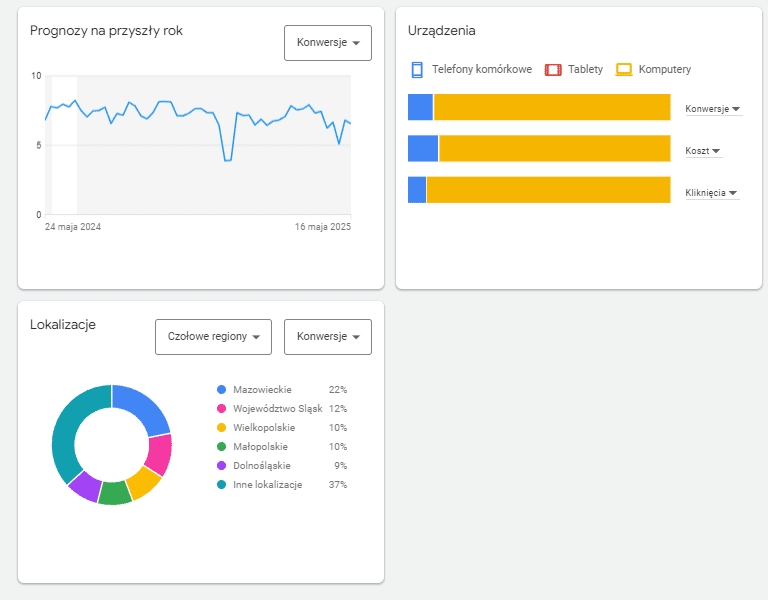Click the 16 maja 2025 axis date
Image resolution: width=768 pixels, height=600 pixels.
pyautogui.click(x=323, y=227)
